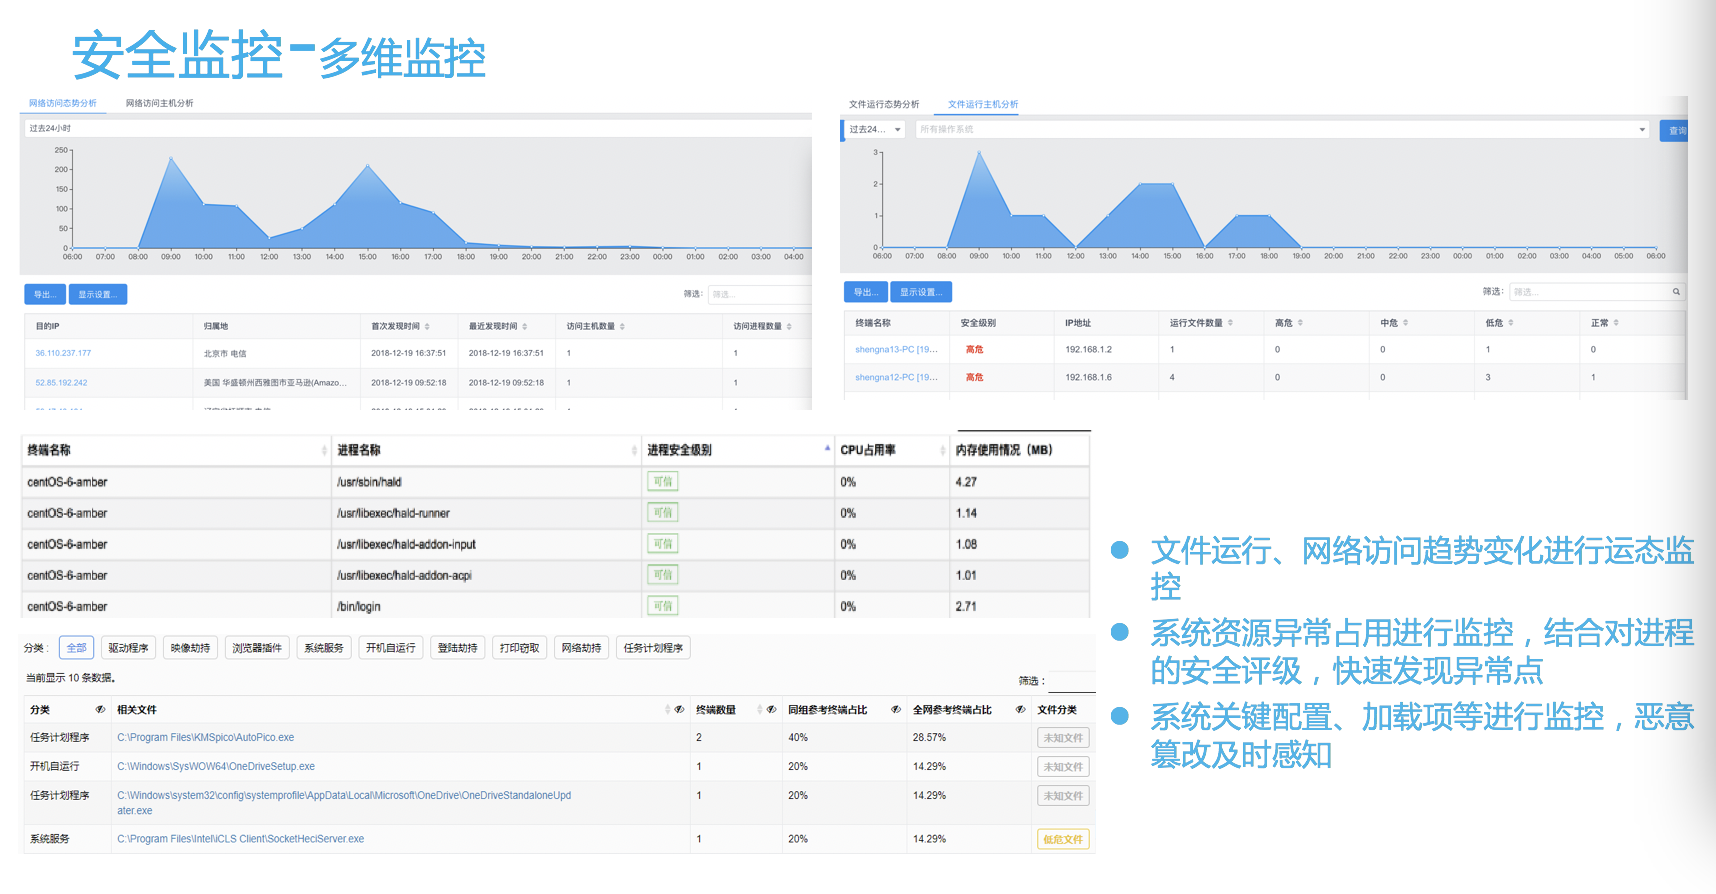Open file link AutoPico.exe
1716x894 pixels.
(206, 738)
